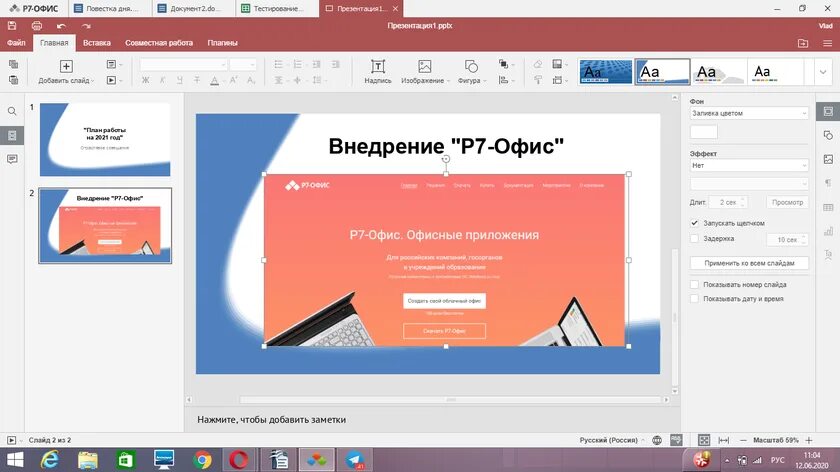Open the Эффект dropdown showing Нет

point(749,166)
